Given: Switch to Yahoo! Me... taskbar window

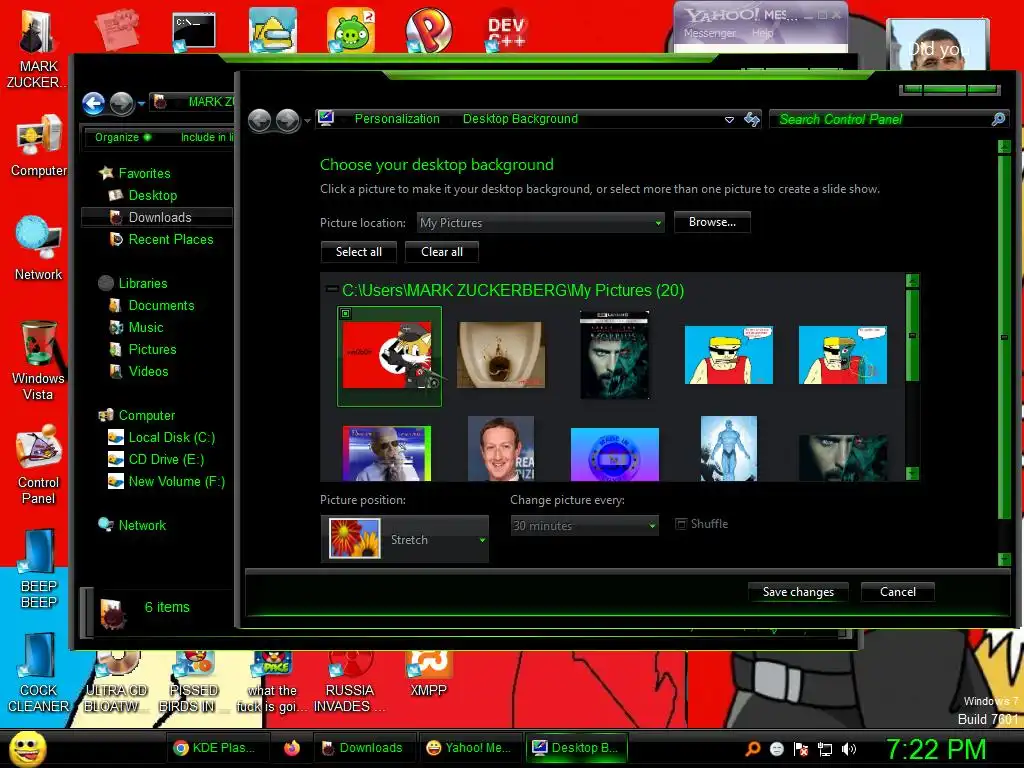Looking at the screenshot, I should 469,748.
